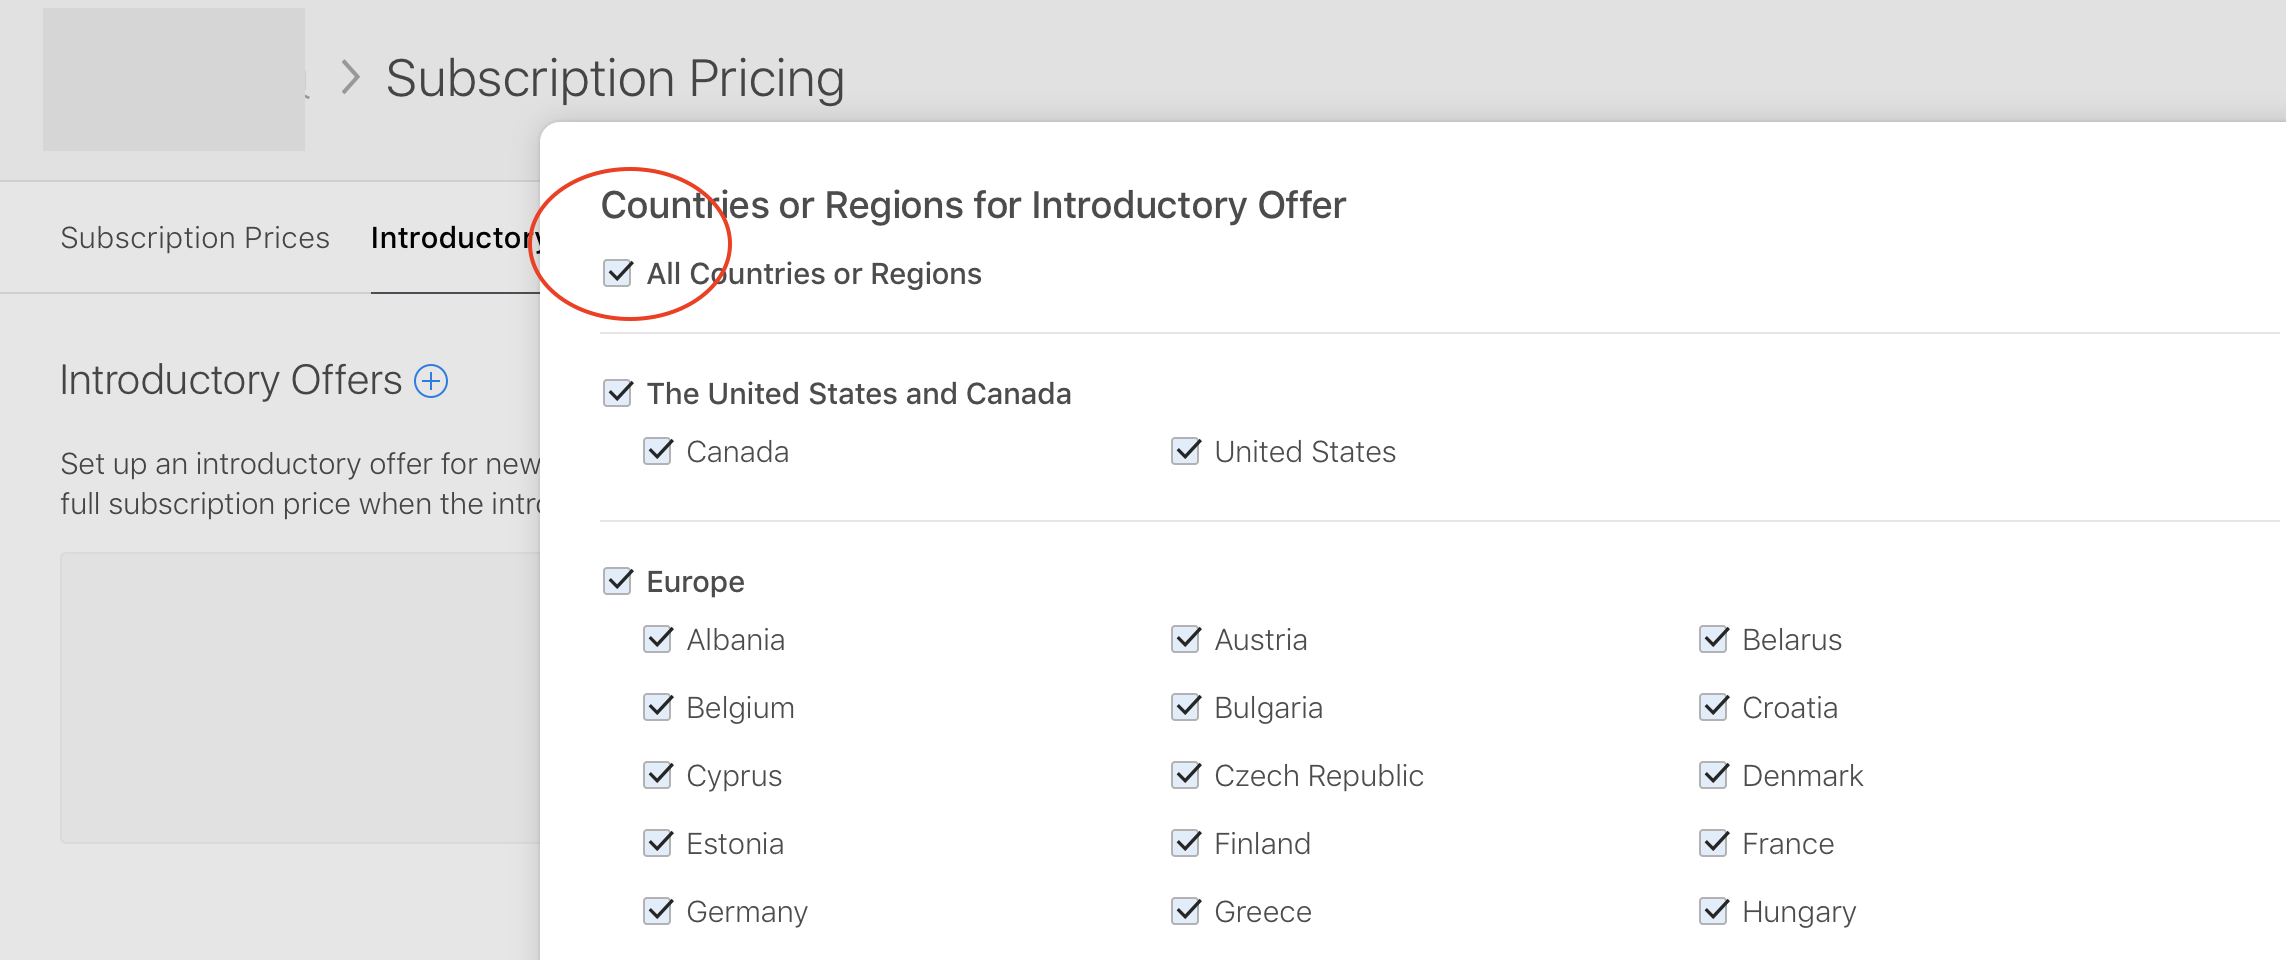This screenshot has width=2286, height=960.
Task: Toggle The United States and Canada checkbox
Action: [618, 393]
